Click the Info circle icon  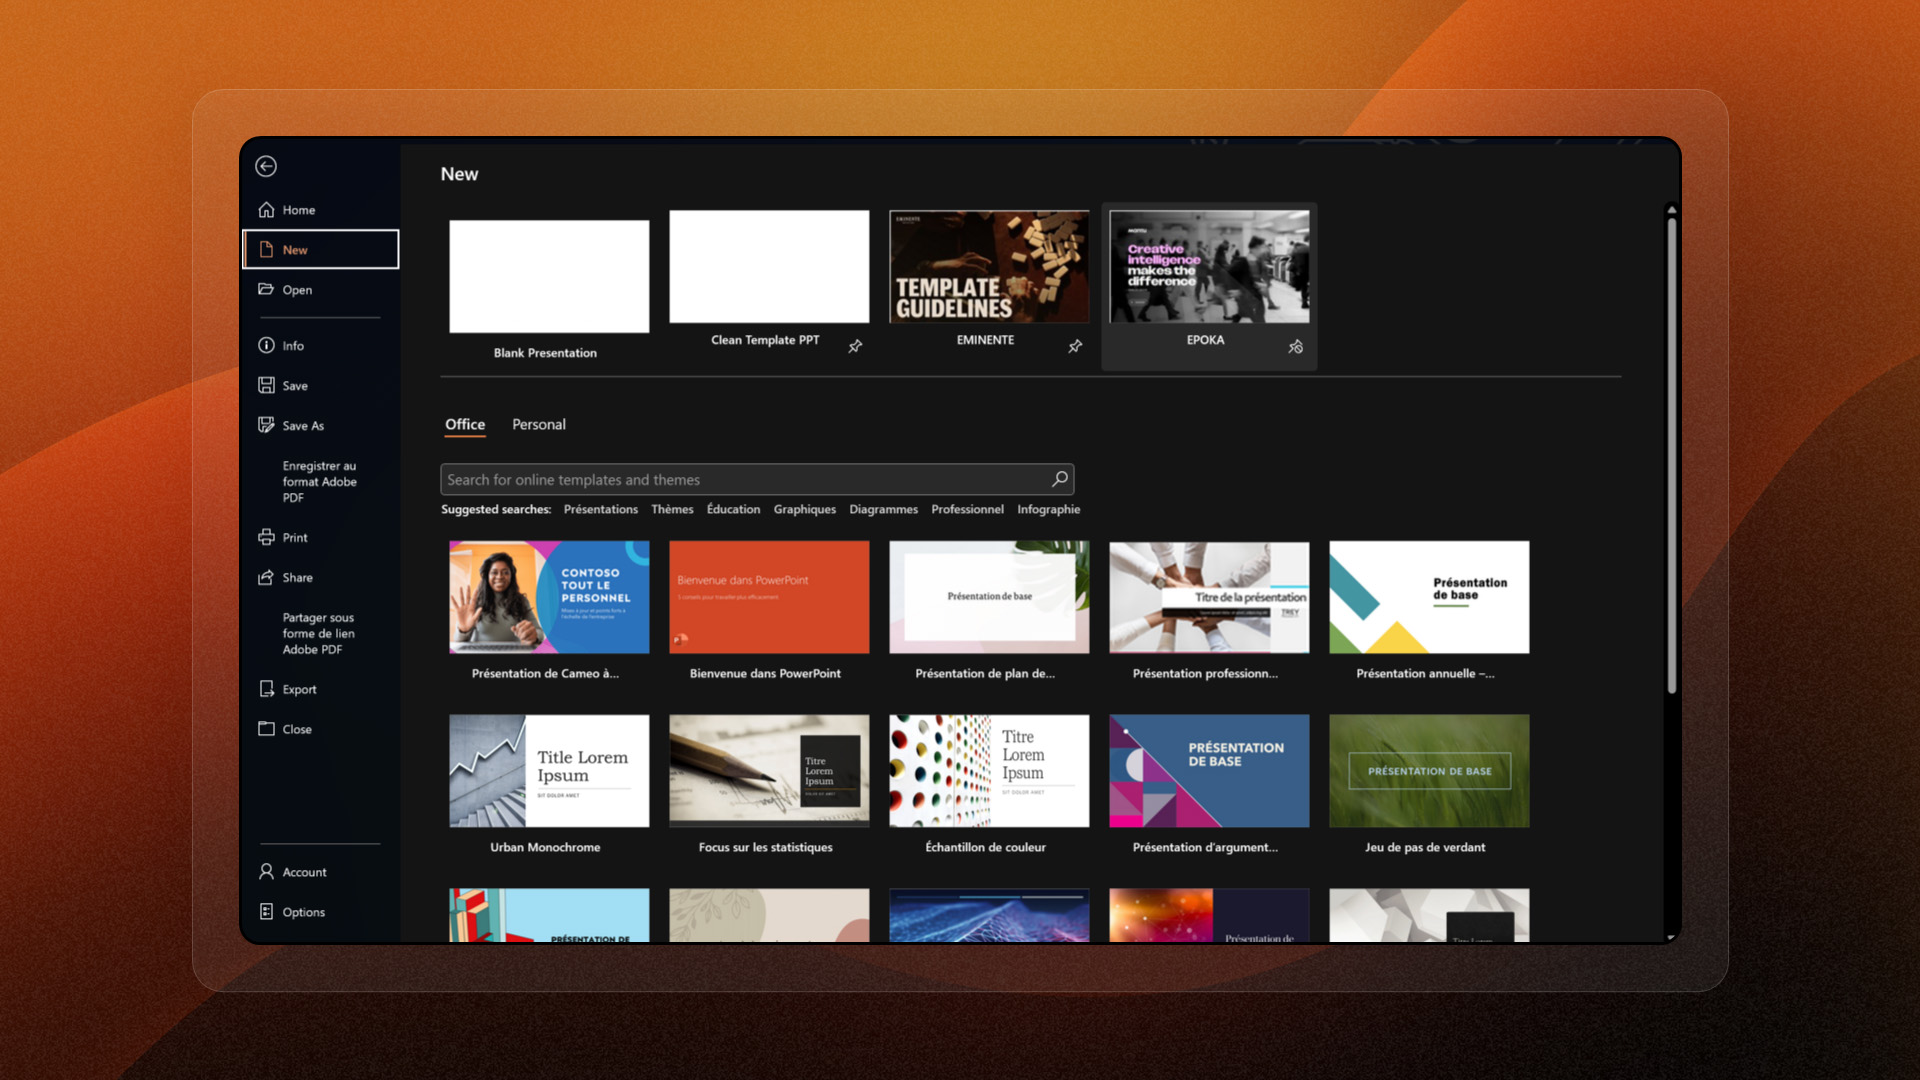pyautogui.click(x=266, y=345)
